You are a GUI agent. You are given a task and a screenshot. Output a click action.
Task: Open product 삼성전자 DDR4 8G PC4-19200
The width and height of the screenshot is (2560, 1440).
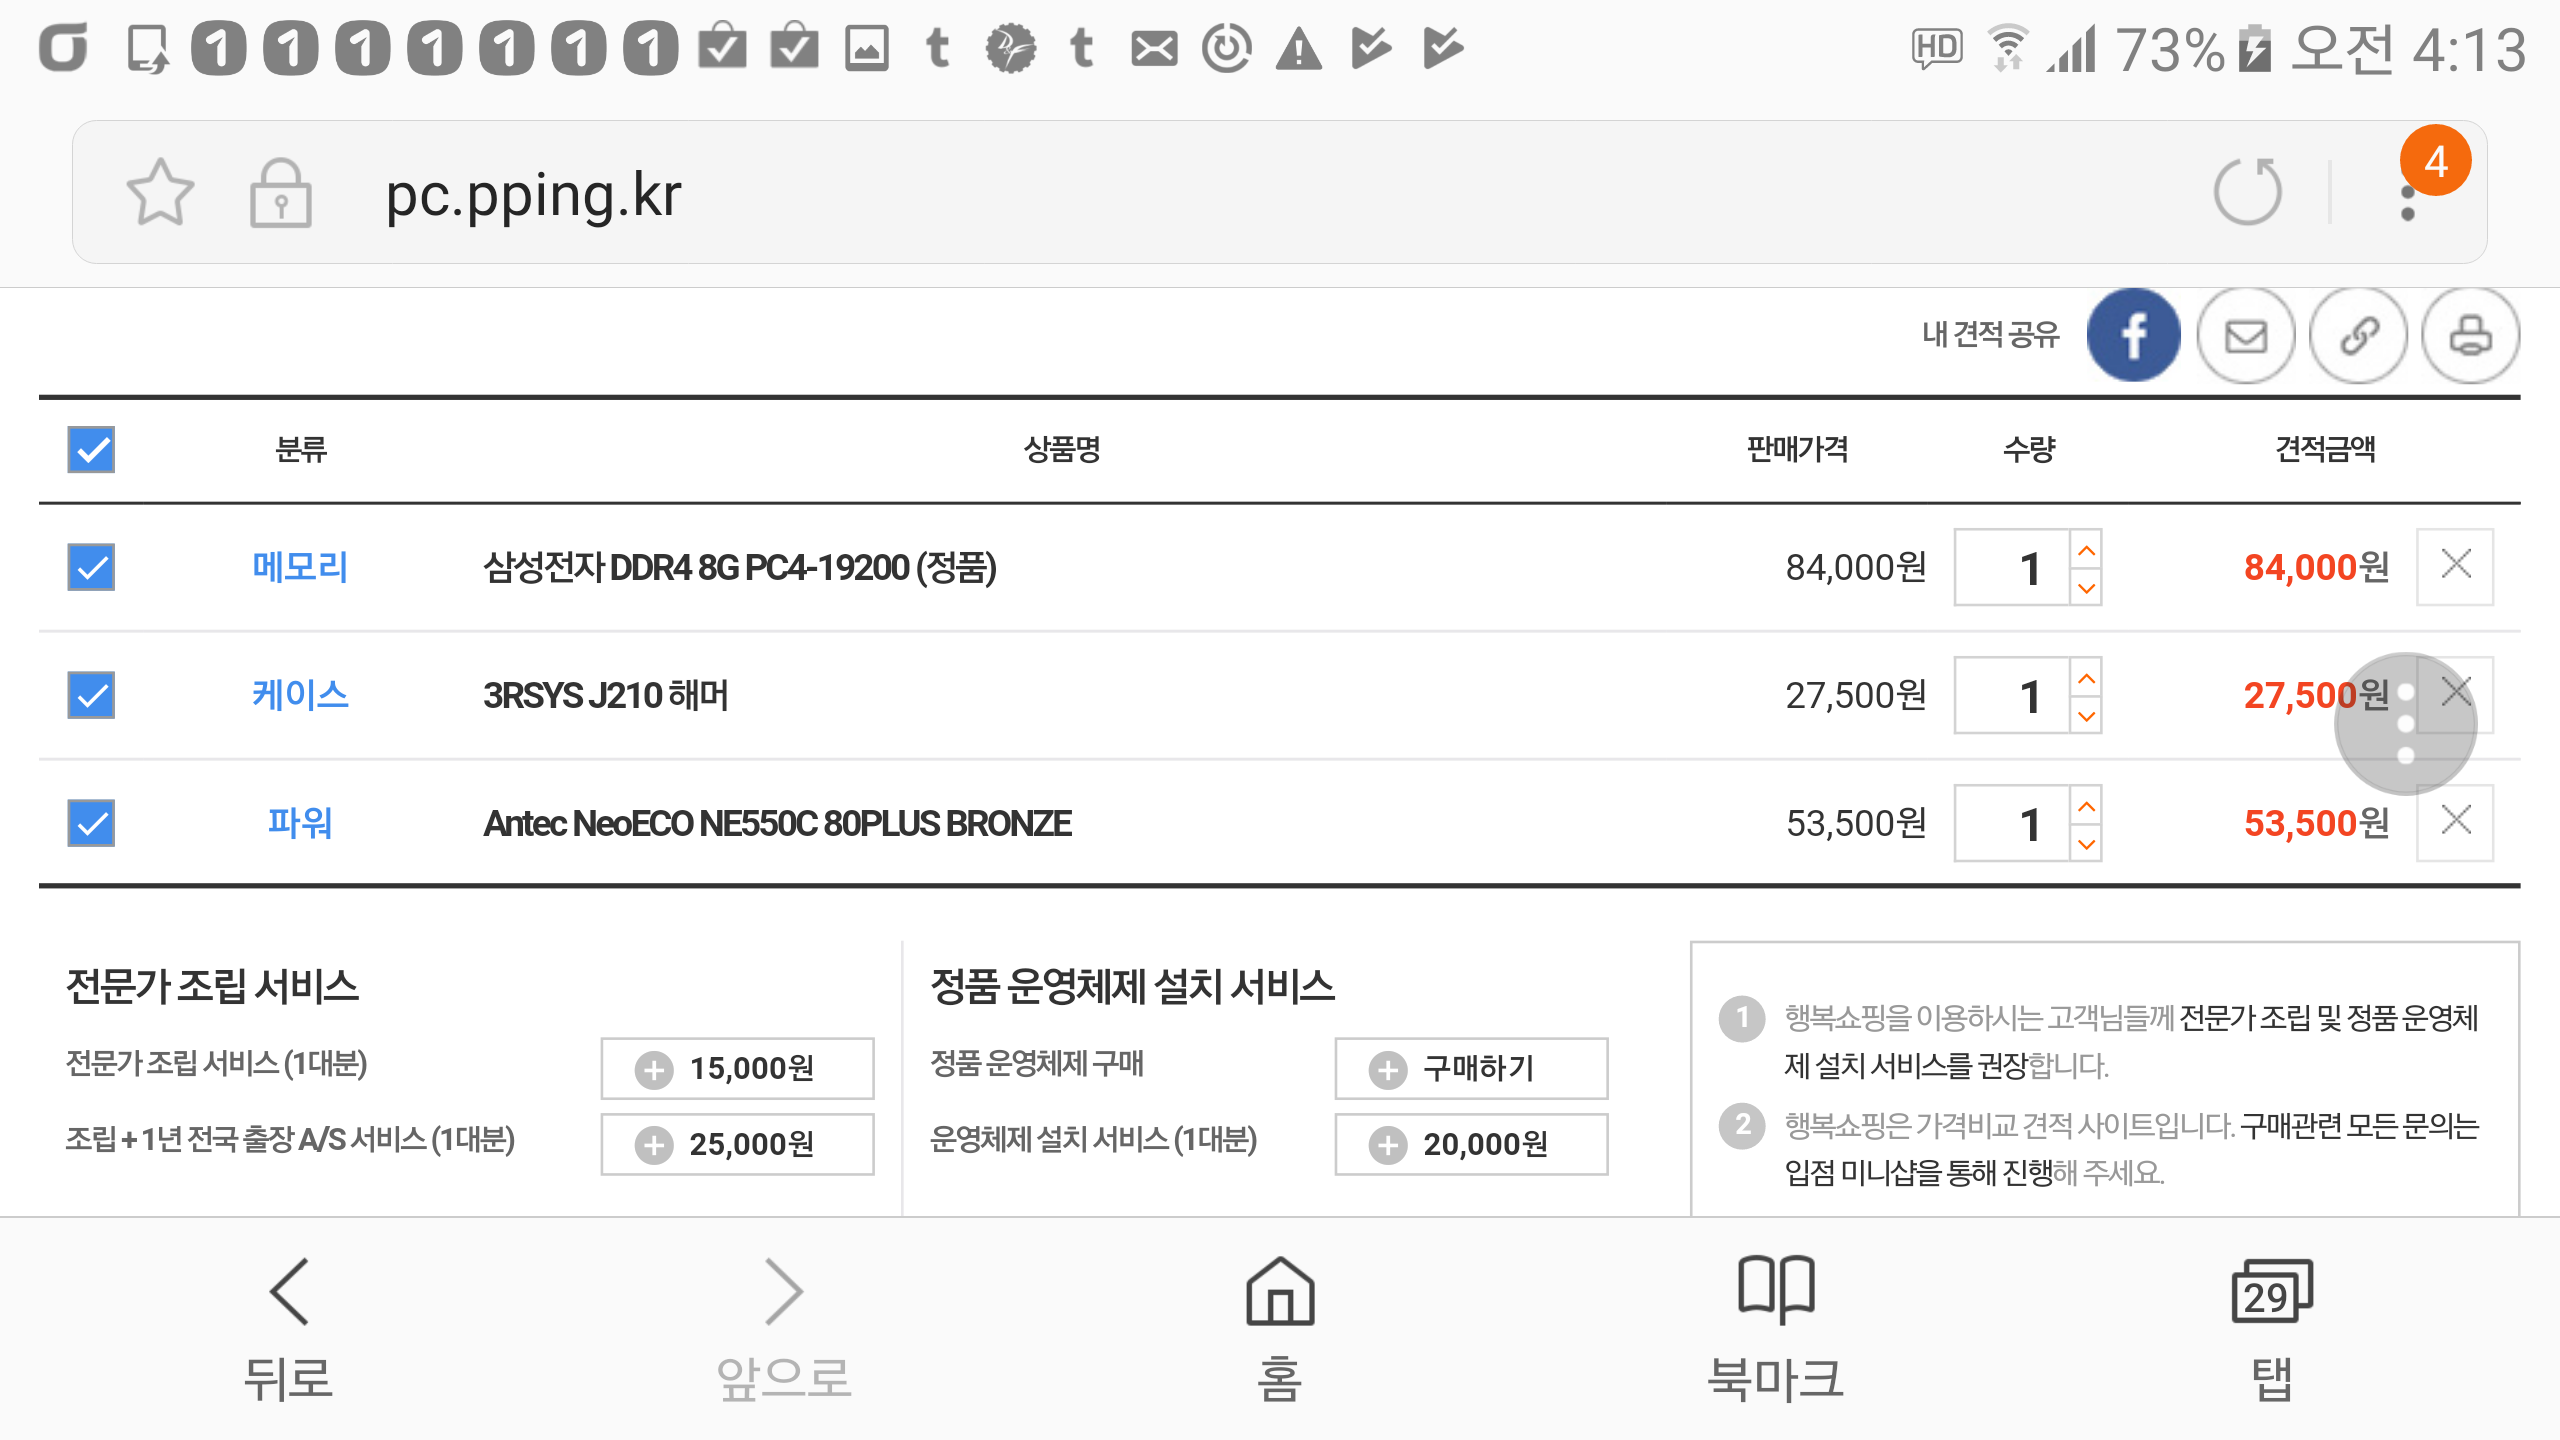click(x=740, y=567)
